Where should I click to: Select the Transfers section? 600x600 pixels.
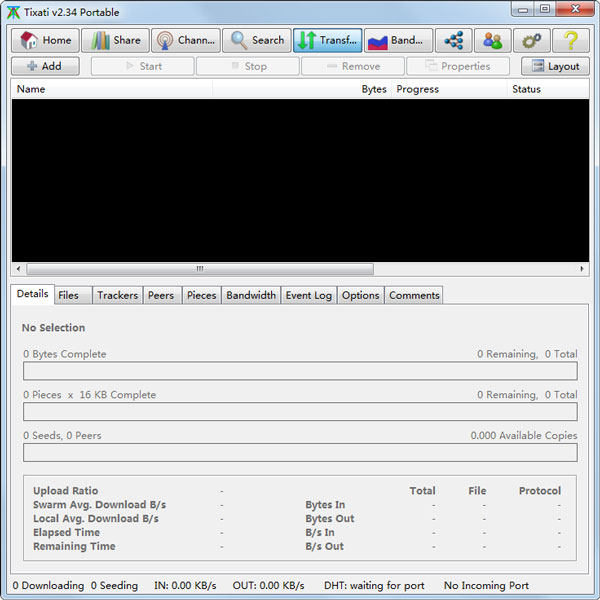pyautogui.click(x=328, y=40)
